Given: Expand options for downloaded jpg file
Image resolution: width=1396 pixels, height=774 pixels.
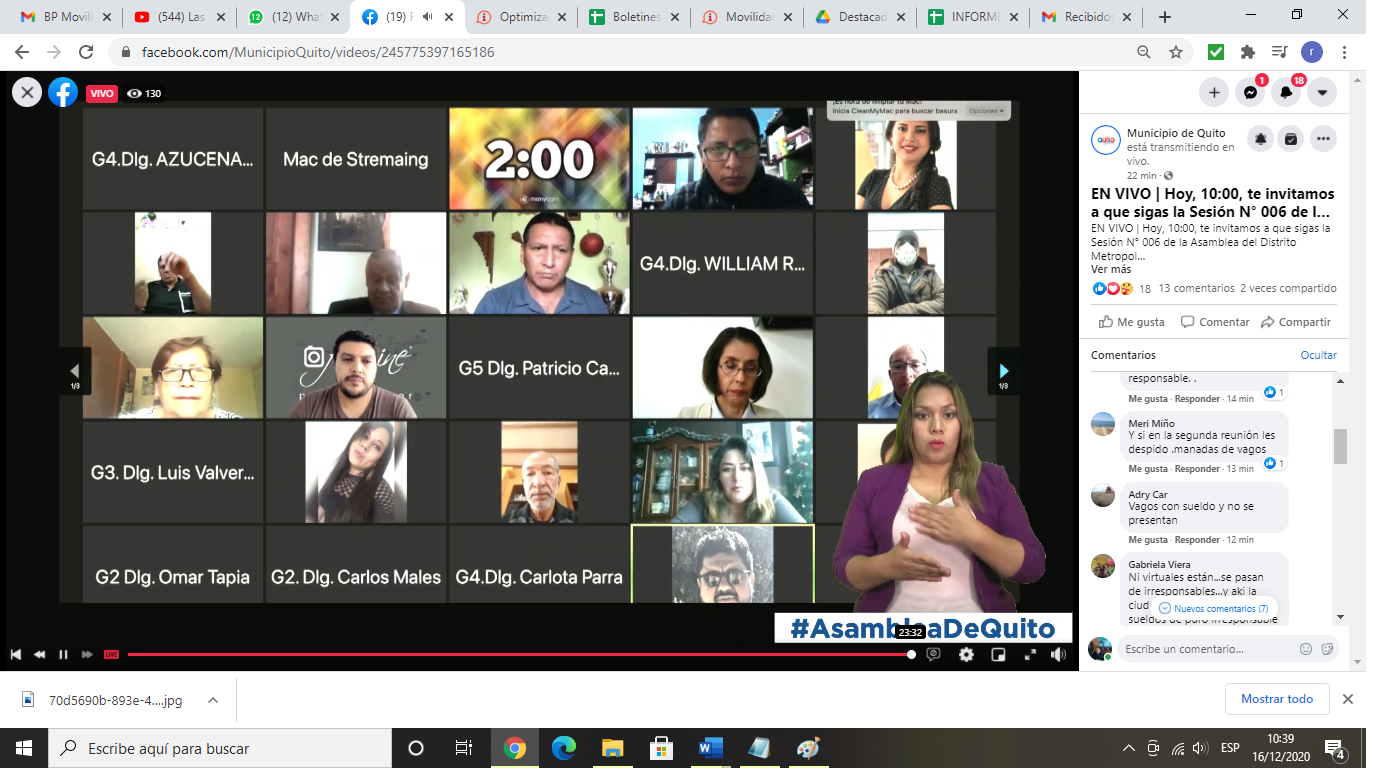Looking at the screenshot, I should [x=212, y=700].
